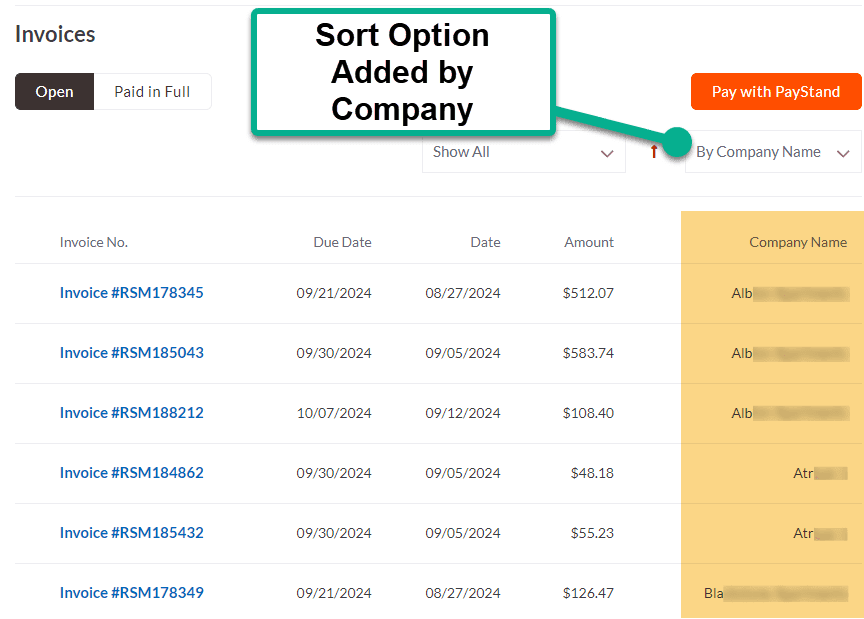Select the $108.40 amount cell
864x619 pixels.
588,413
